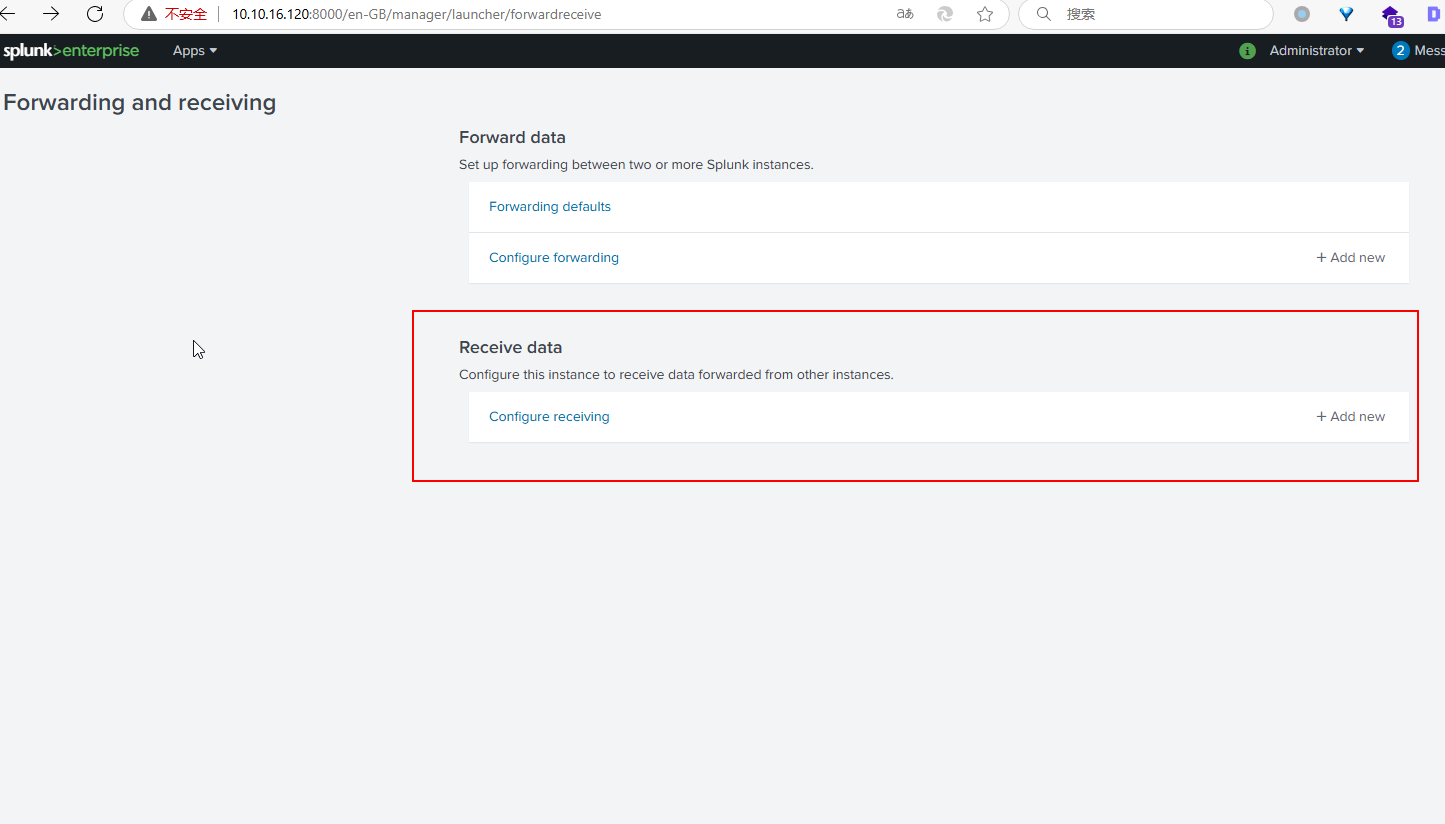This screenshot has width=1445, height=824.
Task: Expand the Apps dropdown menu
Action: pos(195,51)
